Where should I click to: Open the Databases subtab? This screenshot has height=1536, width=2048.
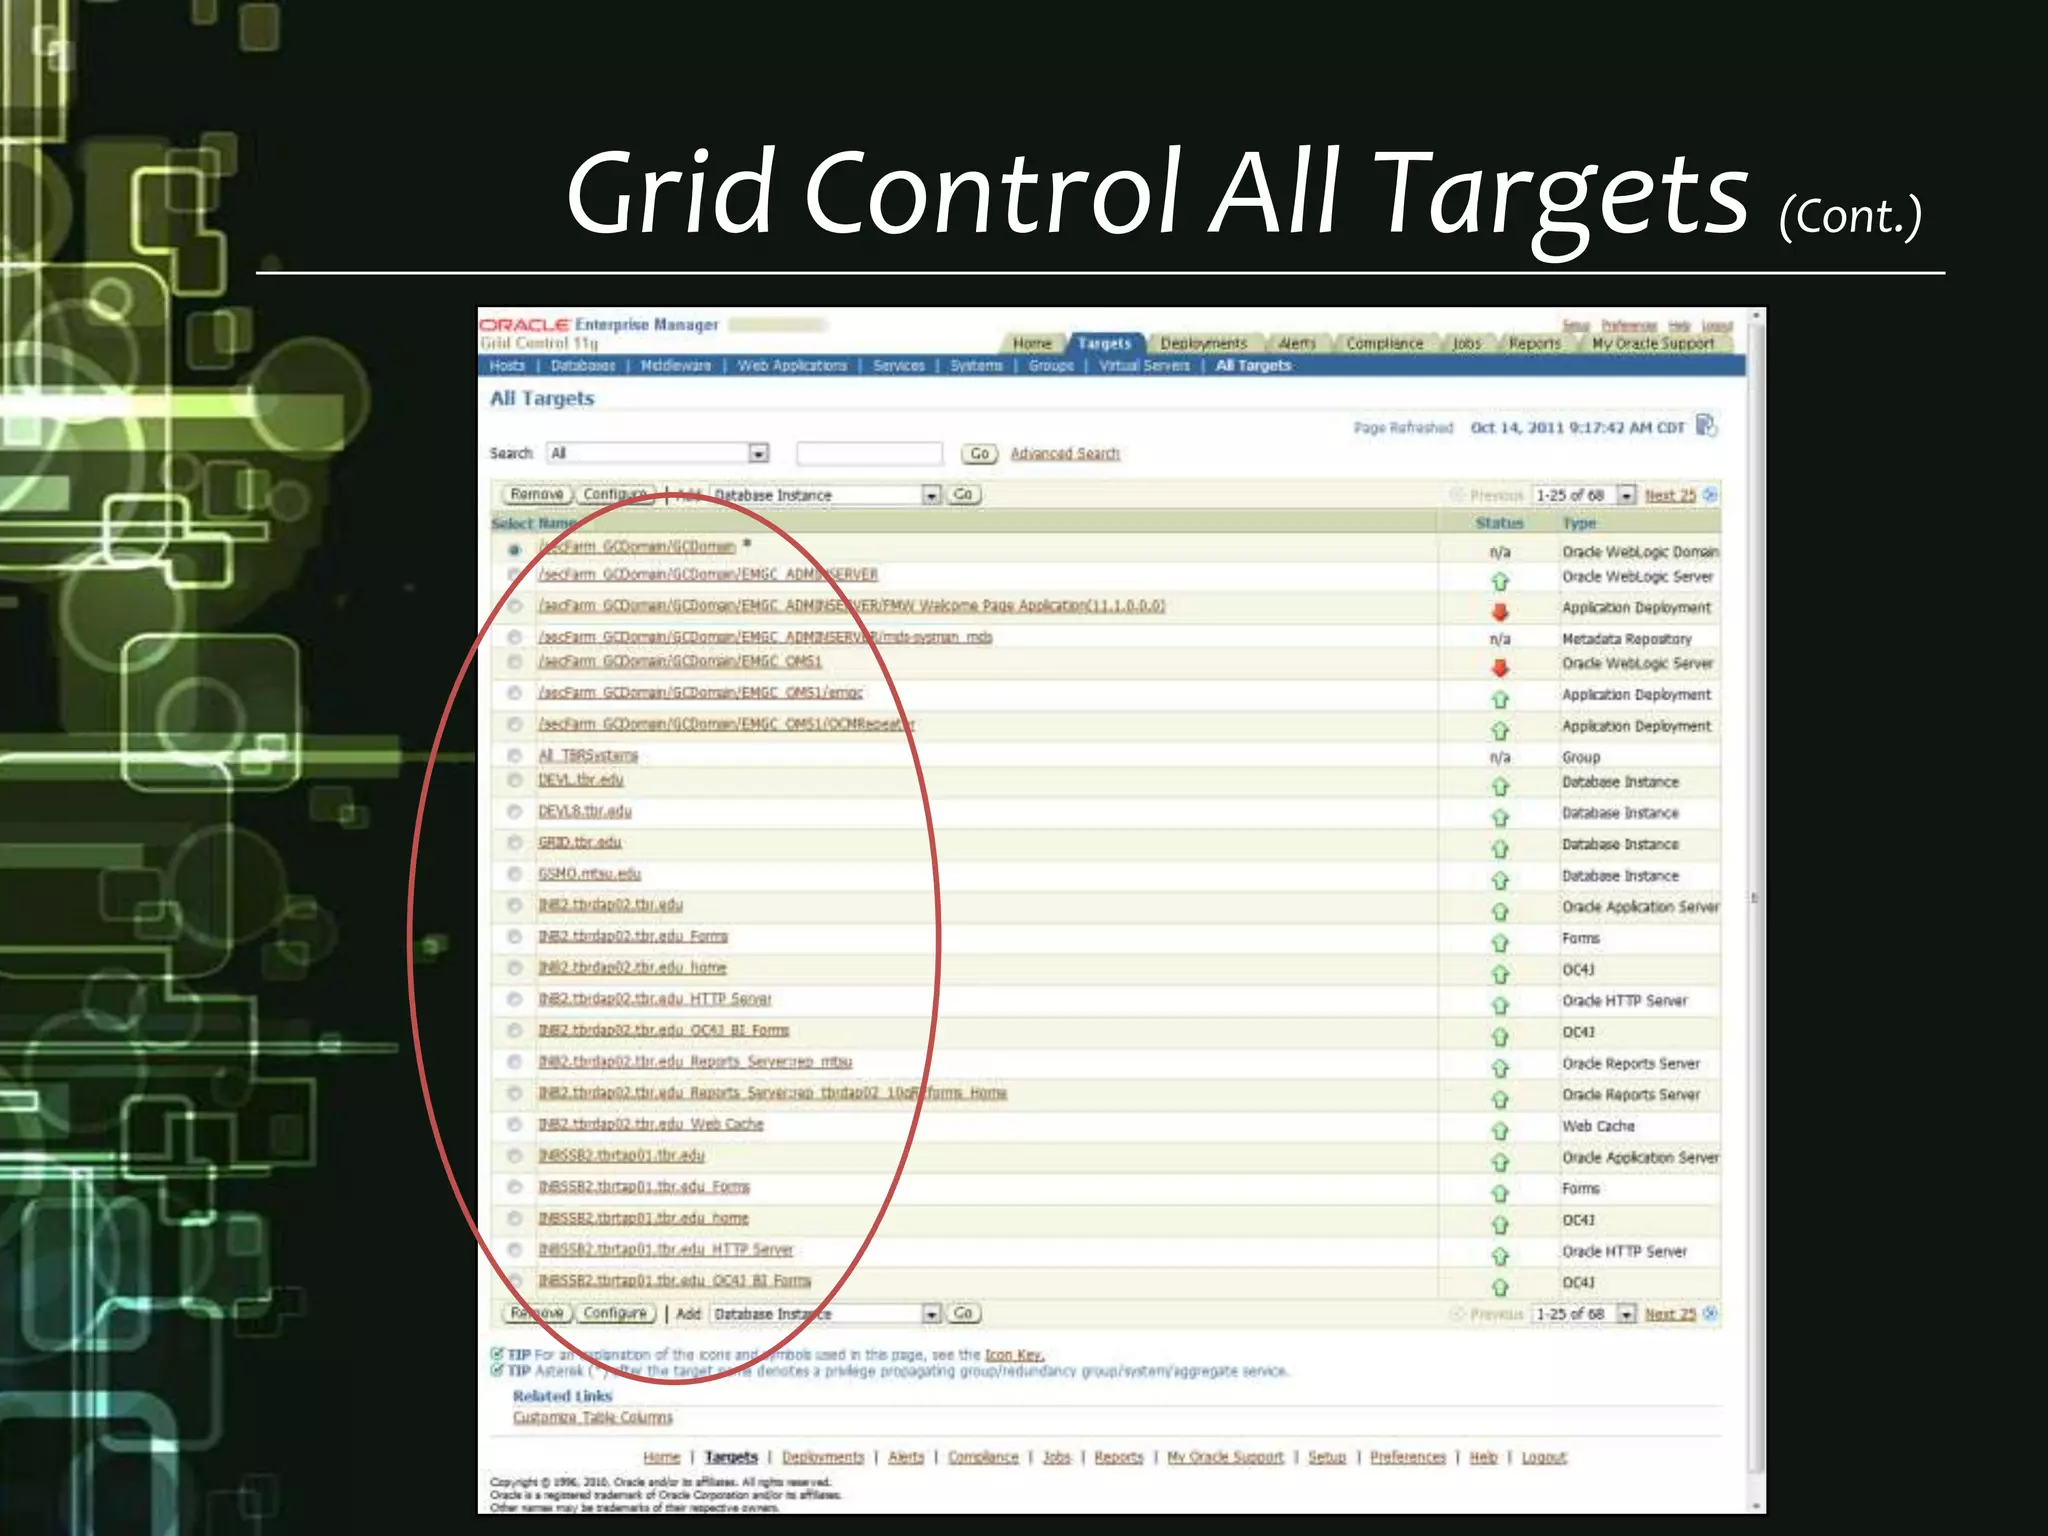pos(583,366)
